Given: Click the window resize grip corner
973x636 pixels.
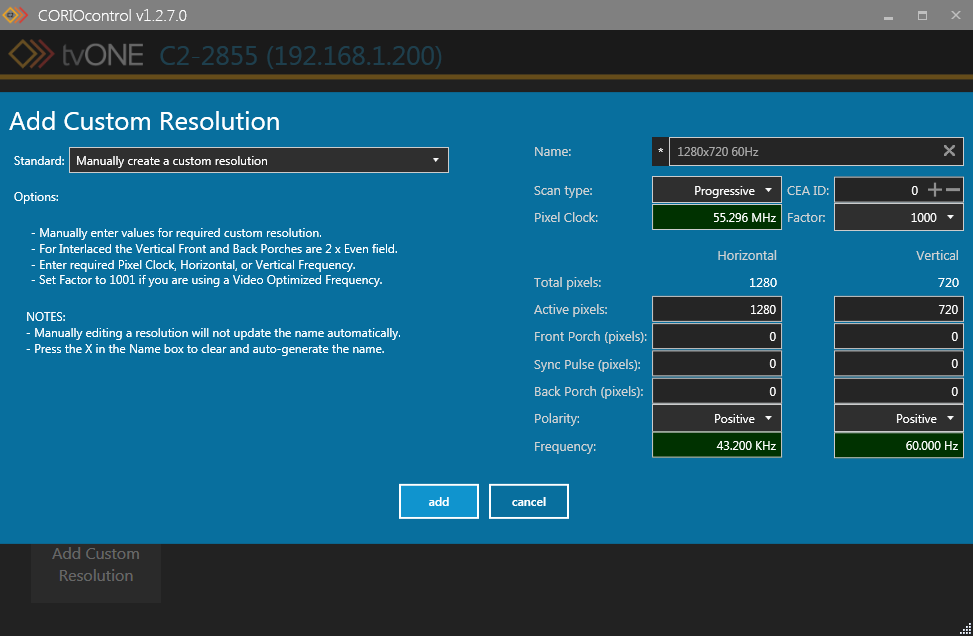Looking at the screenshot, I should [966, 629].
